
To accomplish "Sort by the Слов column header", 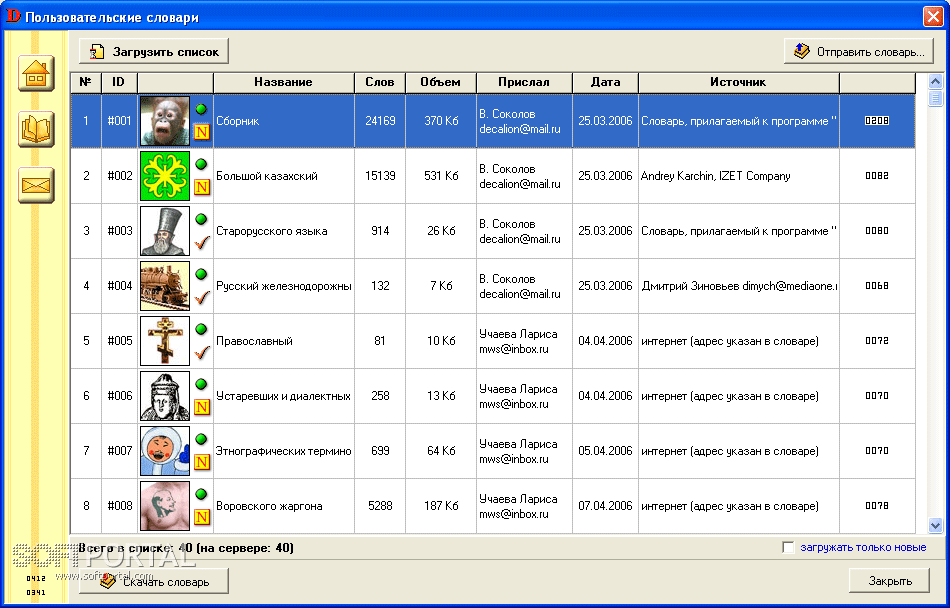I will click(380, 82).
